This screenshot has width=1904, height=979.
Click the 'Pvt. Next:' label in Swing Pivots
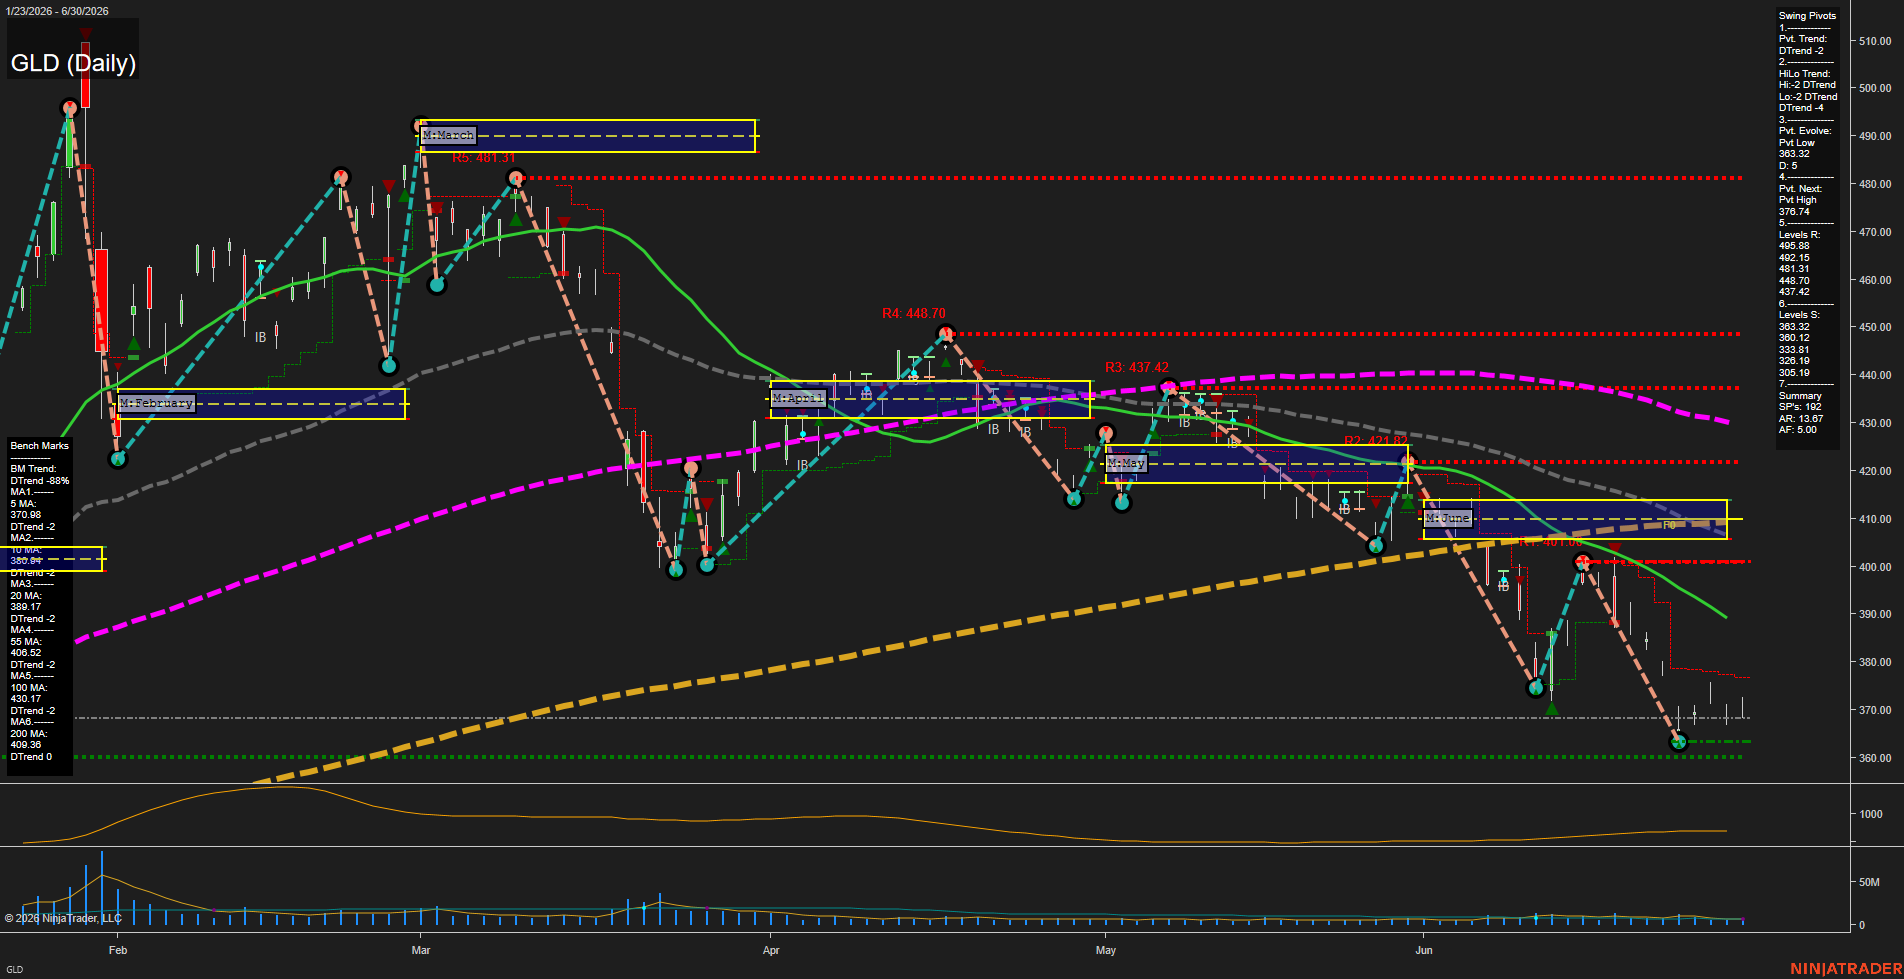point(1800,189)
